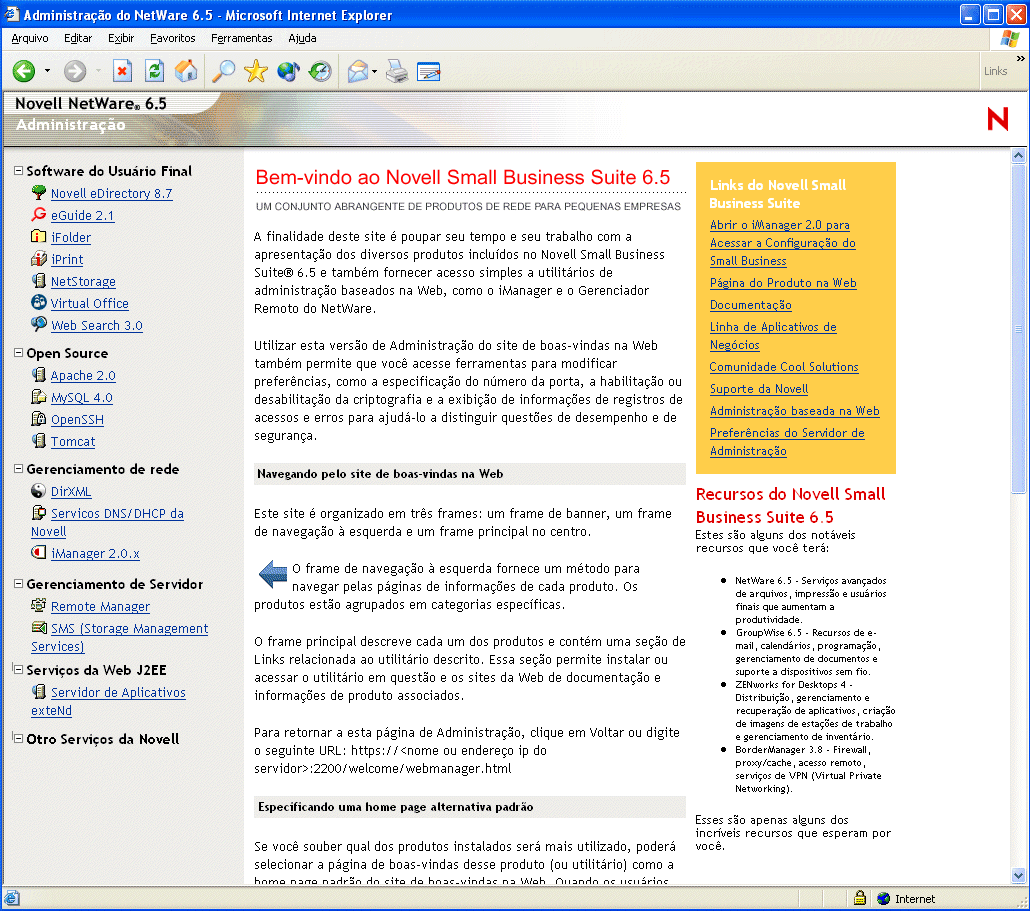Open the Ajuda menu

302,38
